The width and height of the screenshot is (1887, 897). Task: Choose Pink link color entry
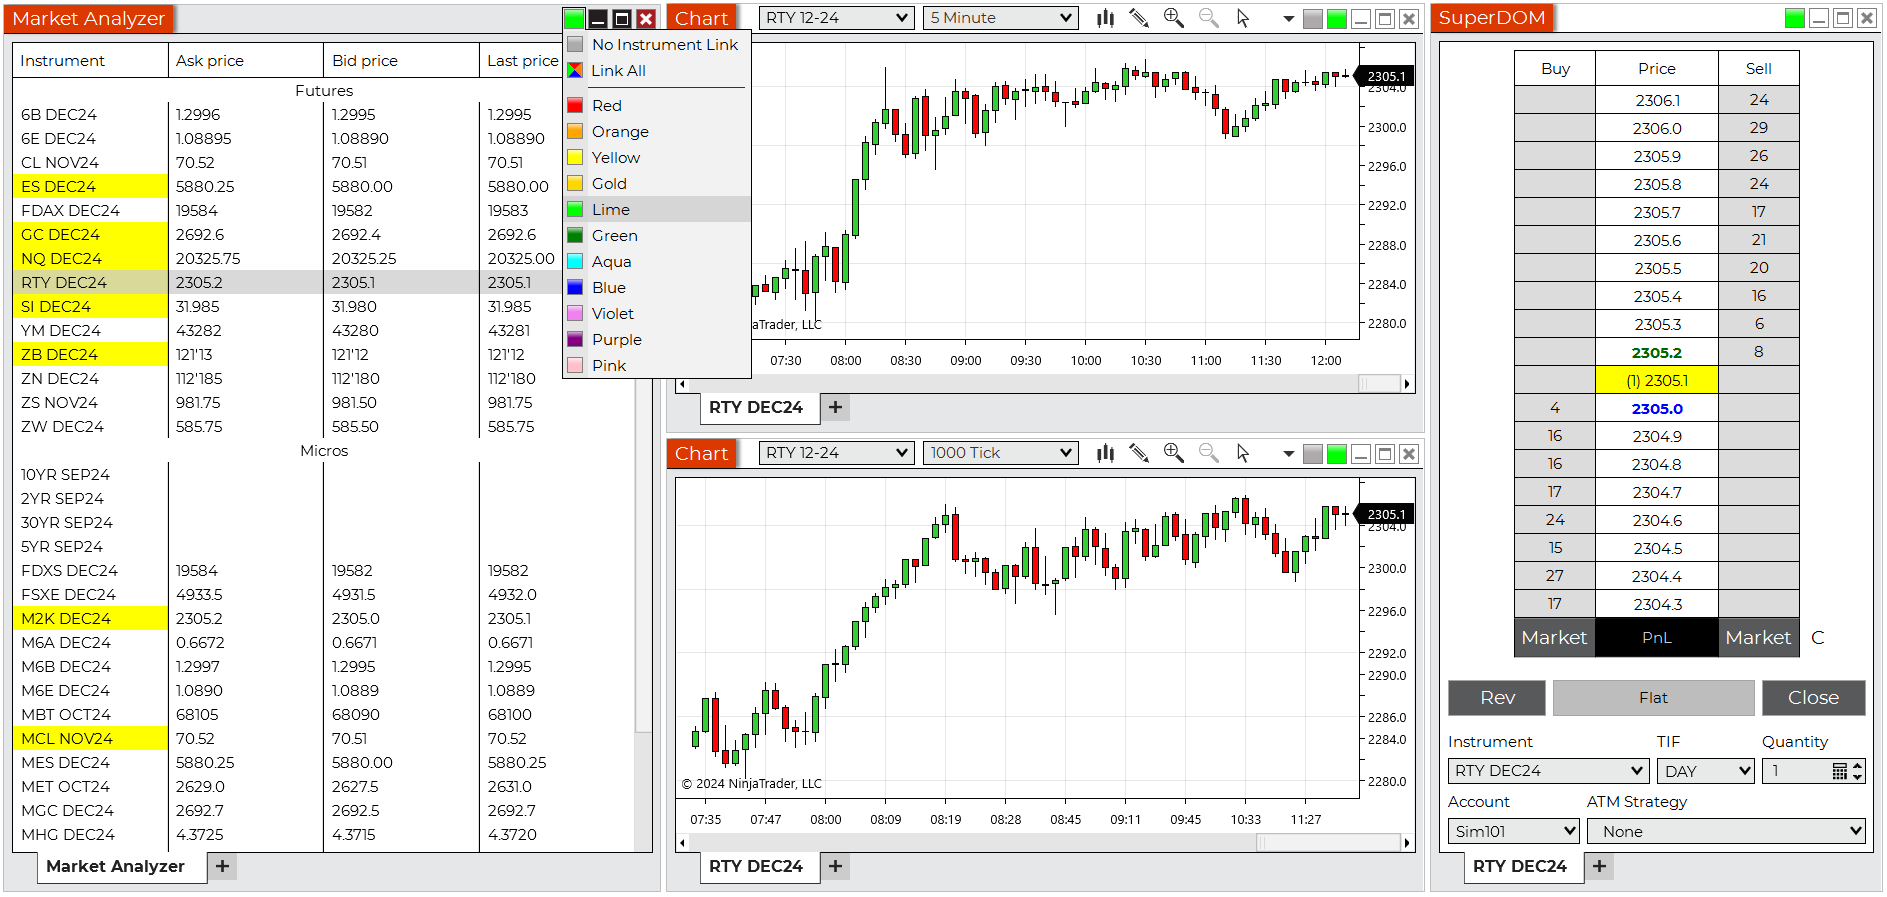(x=657, y=365)
